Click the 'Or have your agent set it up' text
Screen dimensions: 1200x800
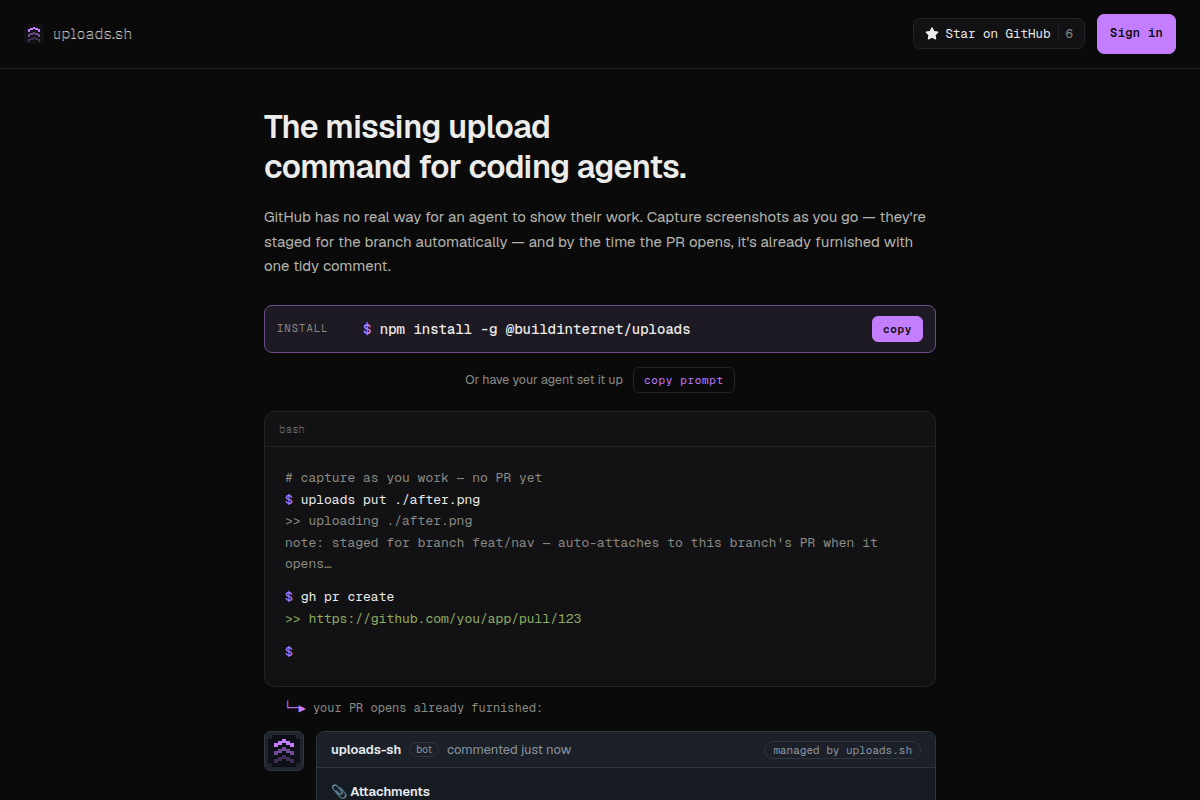click(544, 380)
